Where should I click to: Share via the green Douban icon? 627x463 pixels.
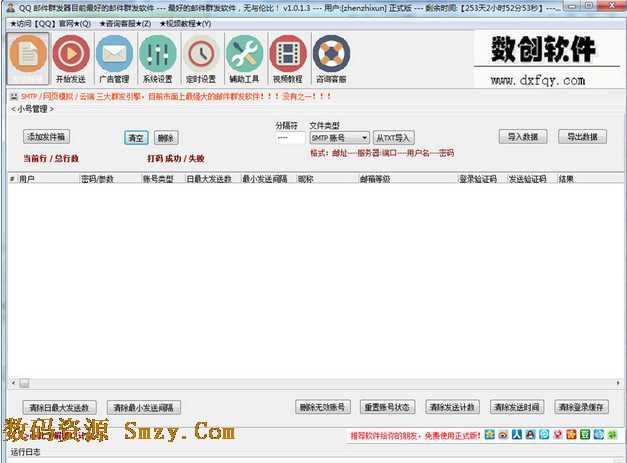click(585, 435)
